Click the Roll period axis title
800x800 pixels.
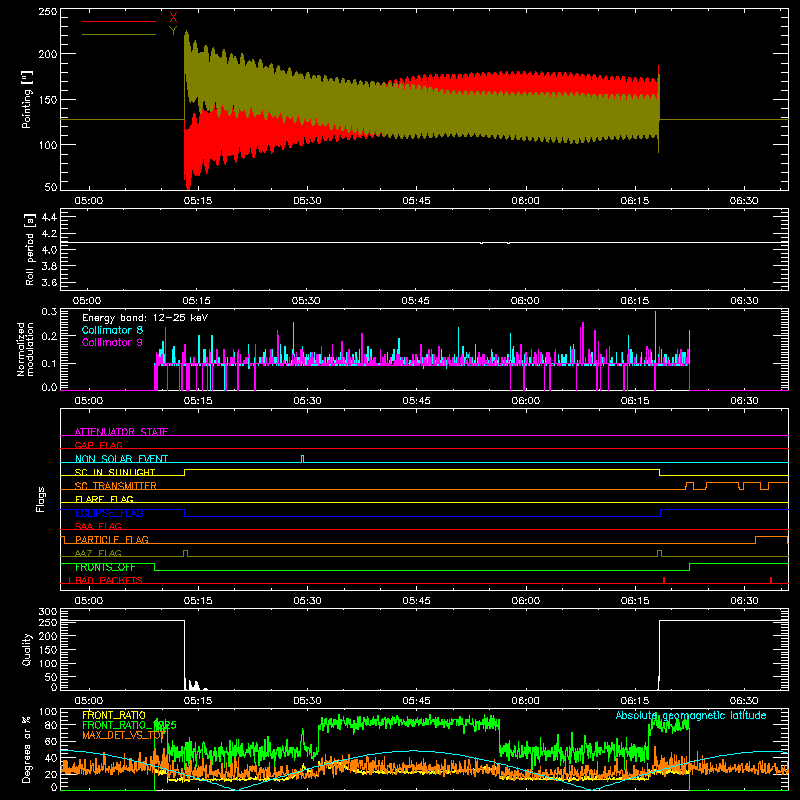(30, 249)
